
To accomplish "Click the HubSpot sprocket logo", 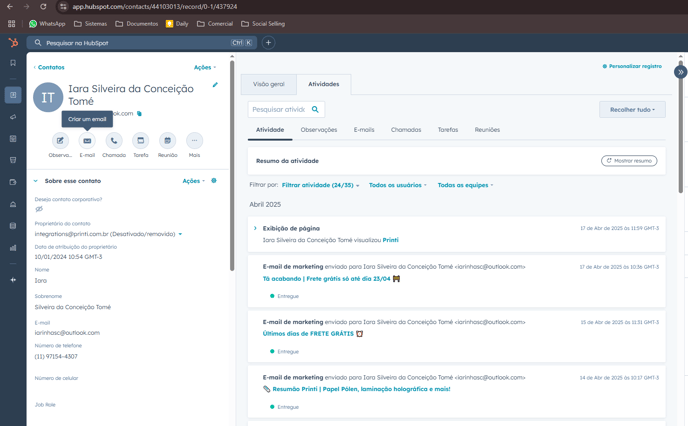I will click(13, 43).
